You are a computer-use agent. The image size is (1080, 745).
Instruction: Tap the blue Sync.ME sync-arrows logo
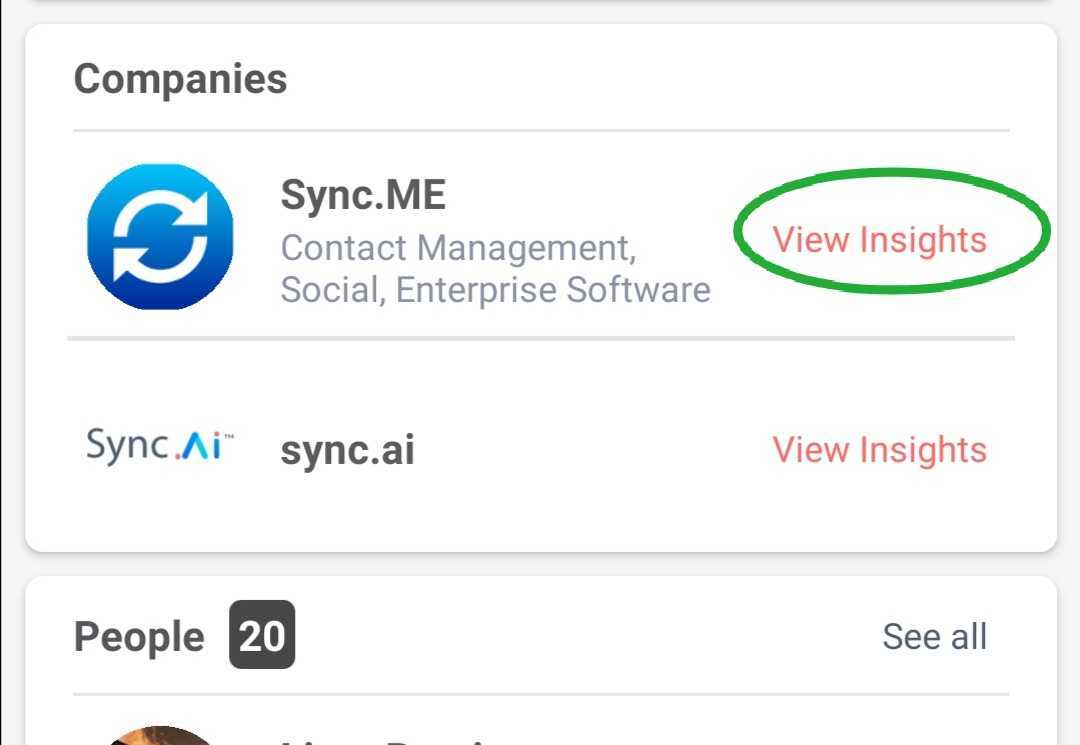pos(160,236)
